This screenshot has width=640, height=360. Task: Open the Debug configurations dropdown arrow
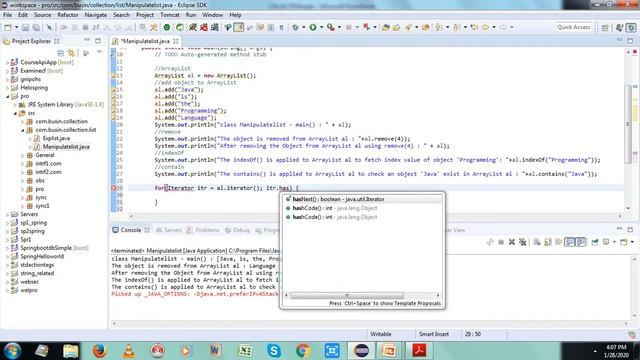tap(303, 27)
